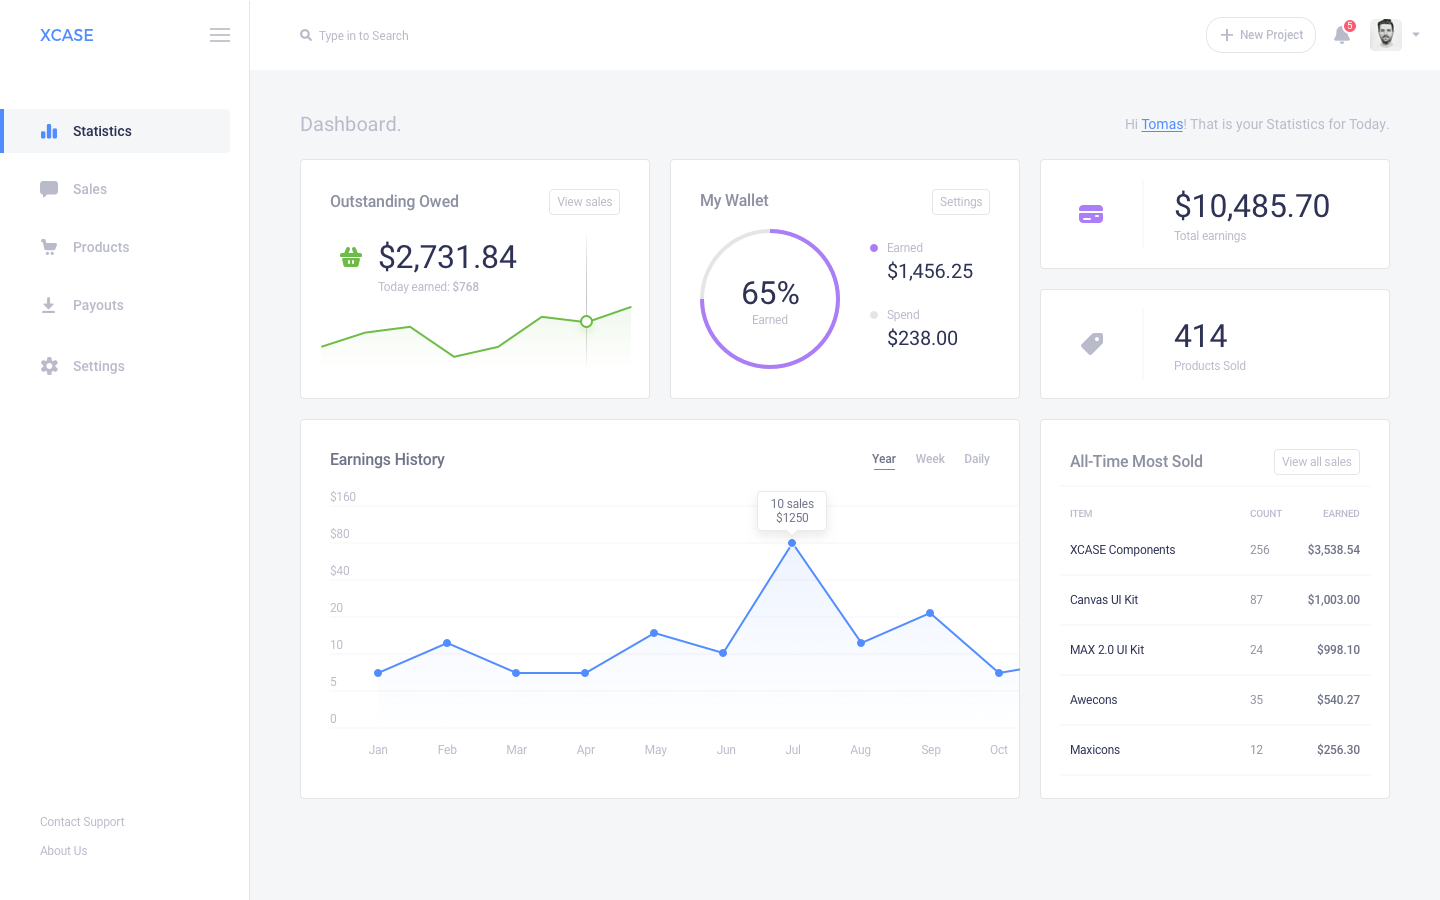The width and height of the screenshot is (1440, 900).
Task: Click the $1,003.00 earned value
Action: pos(1333,600)
